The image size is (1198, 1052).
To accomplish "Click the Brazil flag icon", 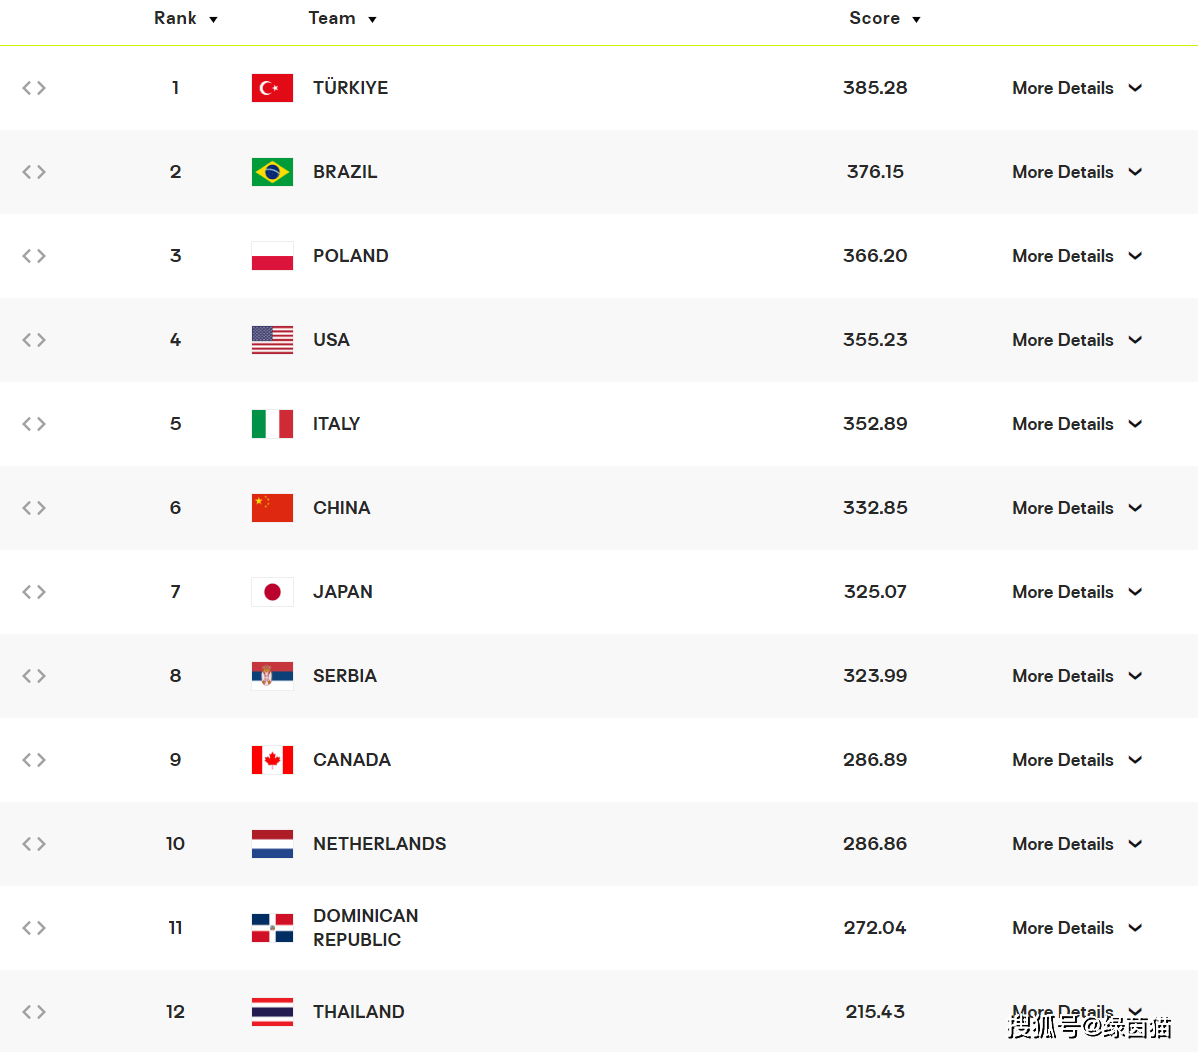I will (272, 172).
